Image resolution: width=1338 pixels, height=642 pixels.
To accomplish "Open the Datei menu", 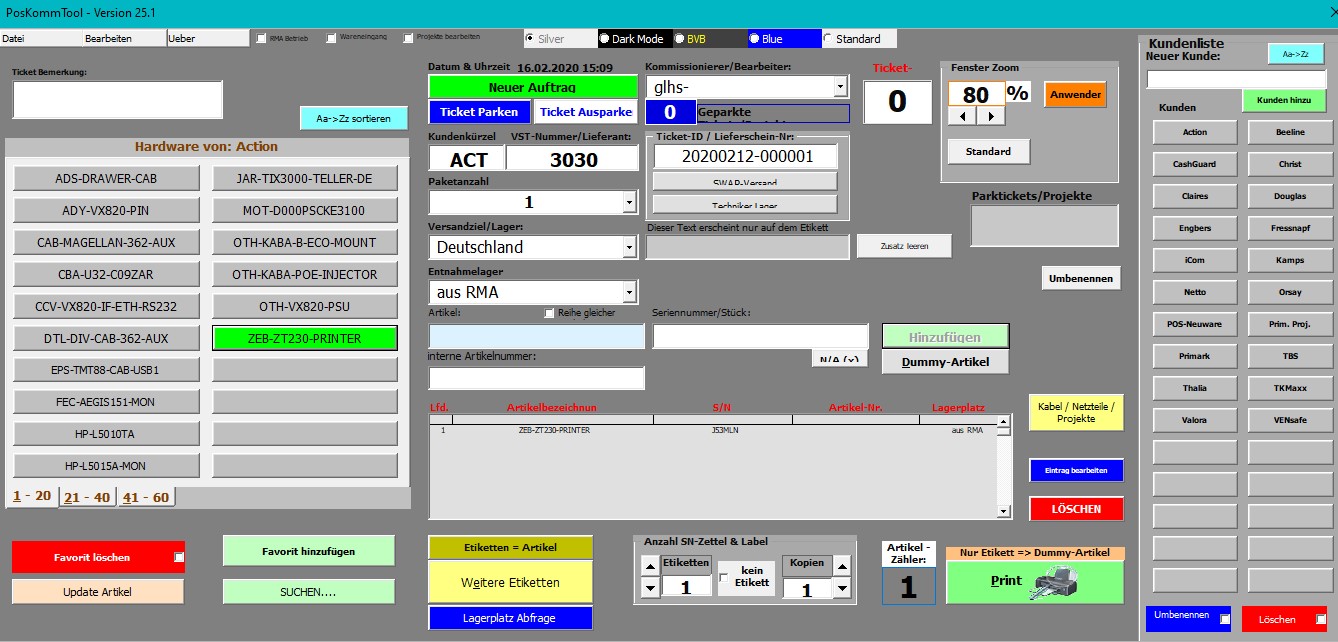I will pyautogui.click(x=14, y=38).
